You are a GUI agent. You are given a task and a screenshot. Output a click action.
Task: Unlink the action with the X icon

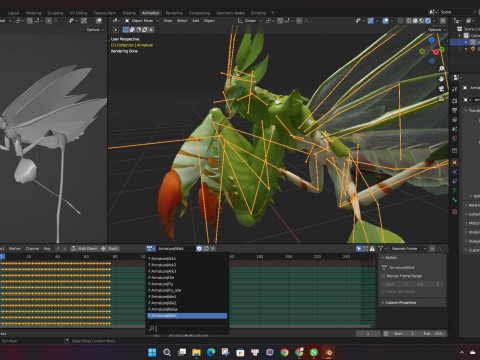click(213, 248)
